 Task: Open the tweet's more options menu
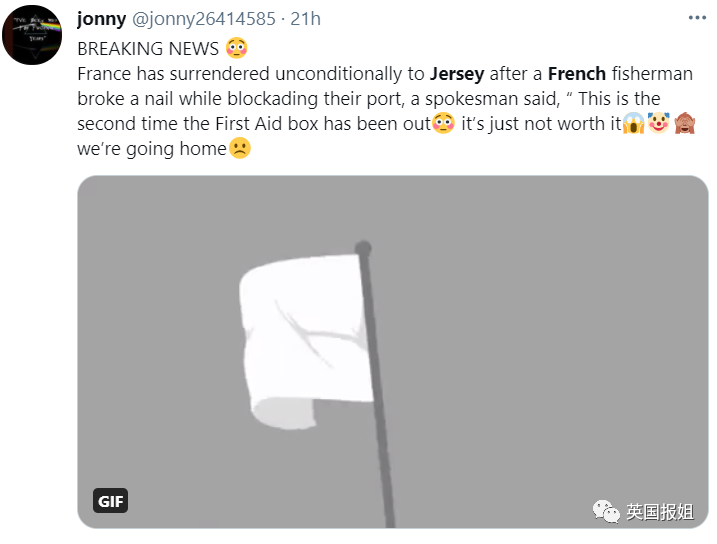(697, 19)
